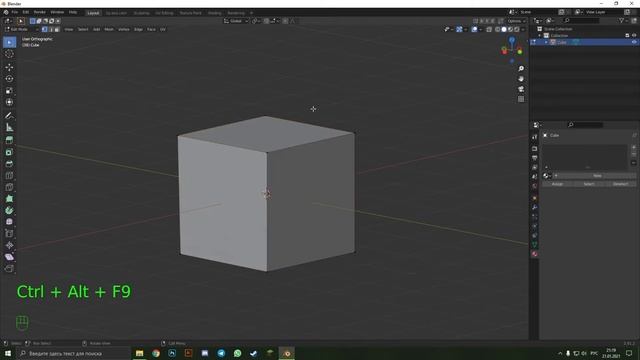
Task: Open the viewport shading options dropdown arrow
Action: tap(523, 29)
